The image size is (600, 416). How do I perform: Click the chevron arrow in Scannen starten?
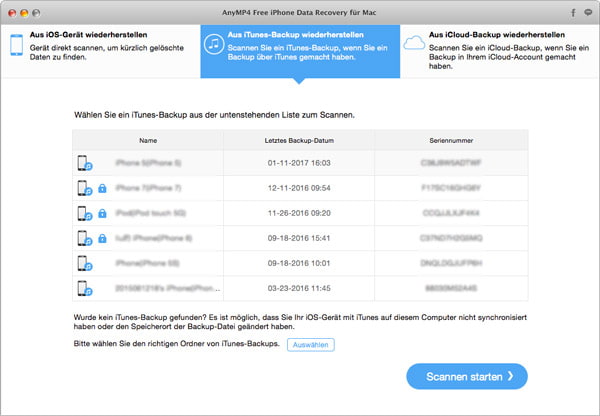click(x=510, y=376)
